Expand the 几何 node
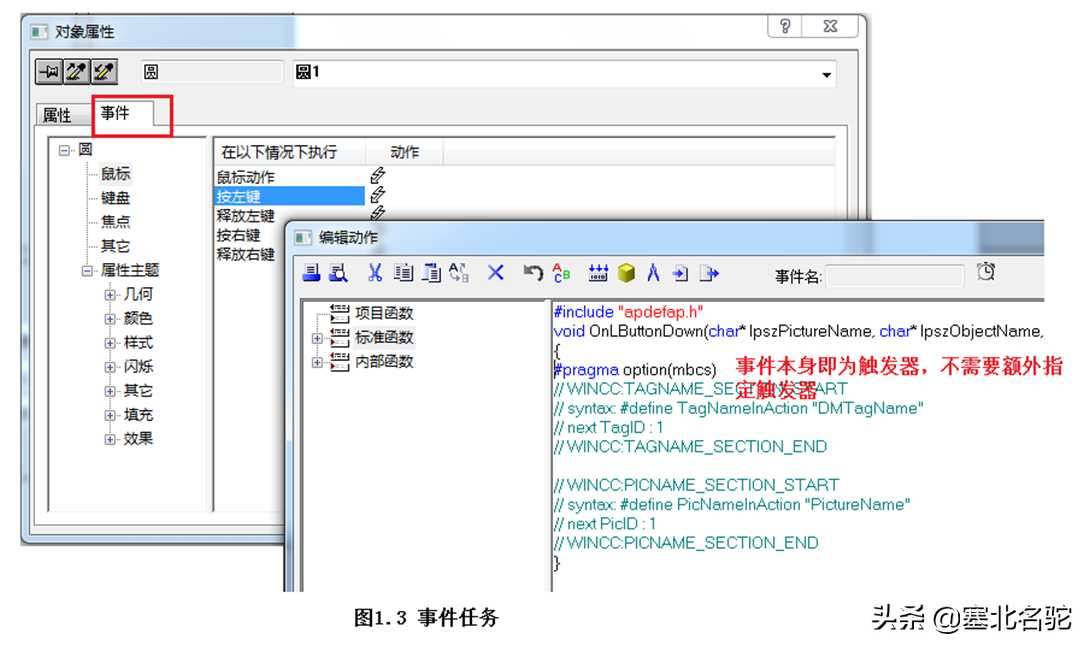 (x=110, y=295)
